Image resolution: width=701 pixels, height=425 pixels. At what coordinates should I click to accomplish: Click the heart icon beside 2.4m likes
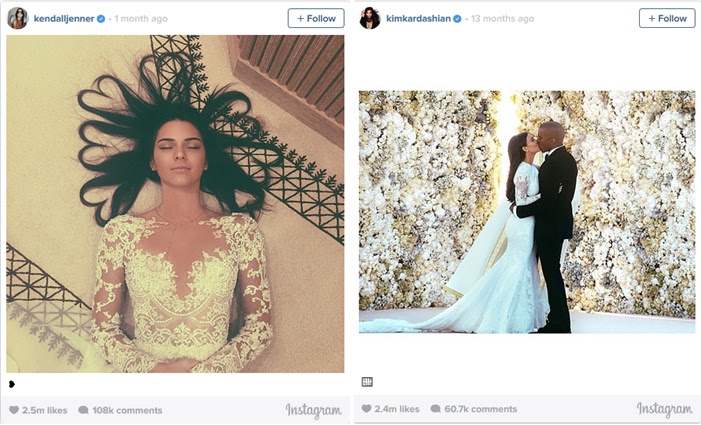click(x=367, y=408)
